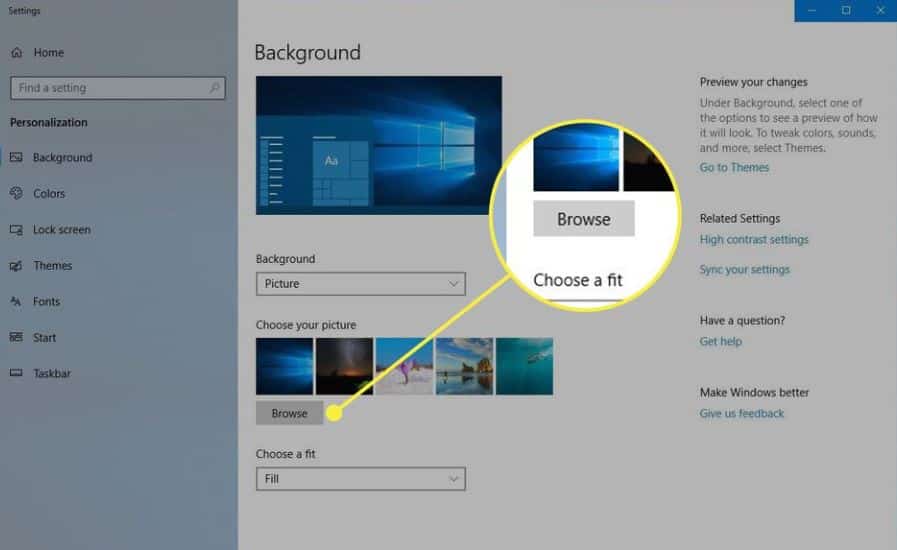This screenshot has height=550, width=897.
Task: Follow the Go to Themes link
Action: tap(734, 168)
